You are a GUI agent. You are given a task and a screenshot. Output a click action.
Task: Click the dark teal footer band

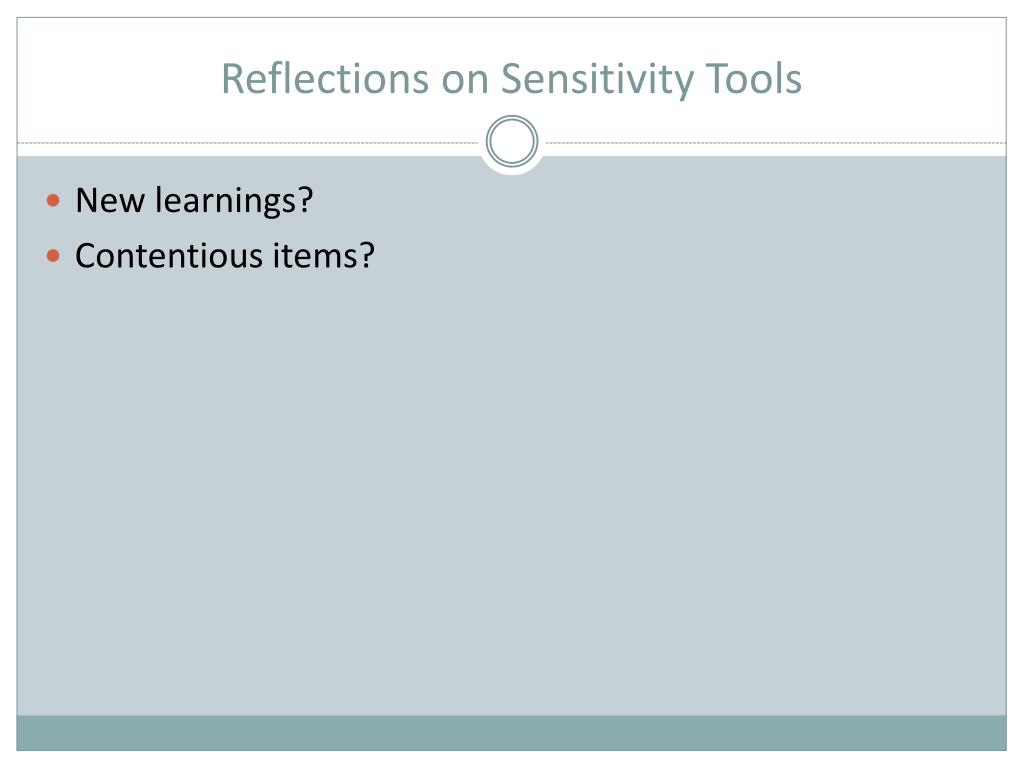click(512, 733)
